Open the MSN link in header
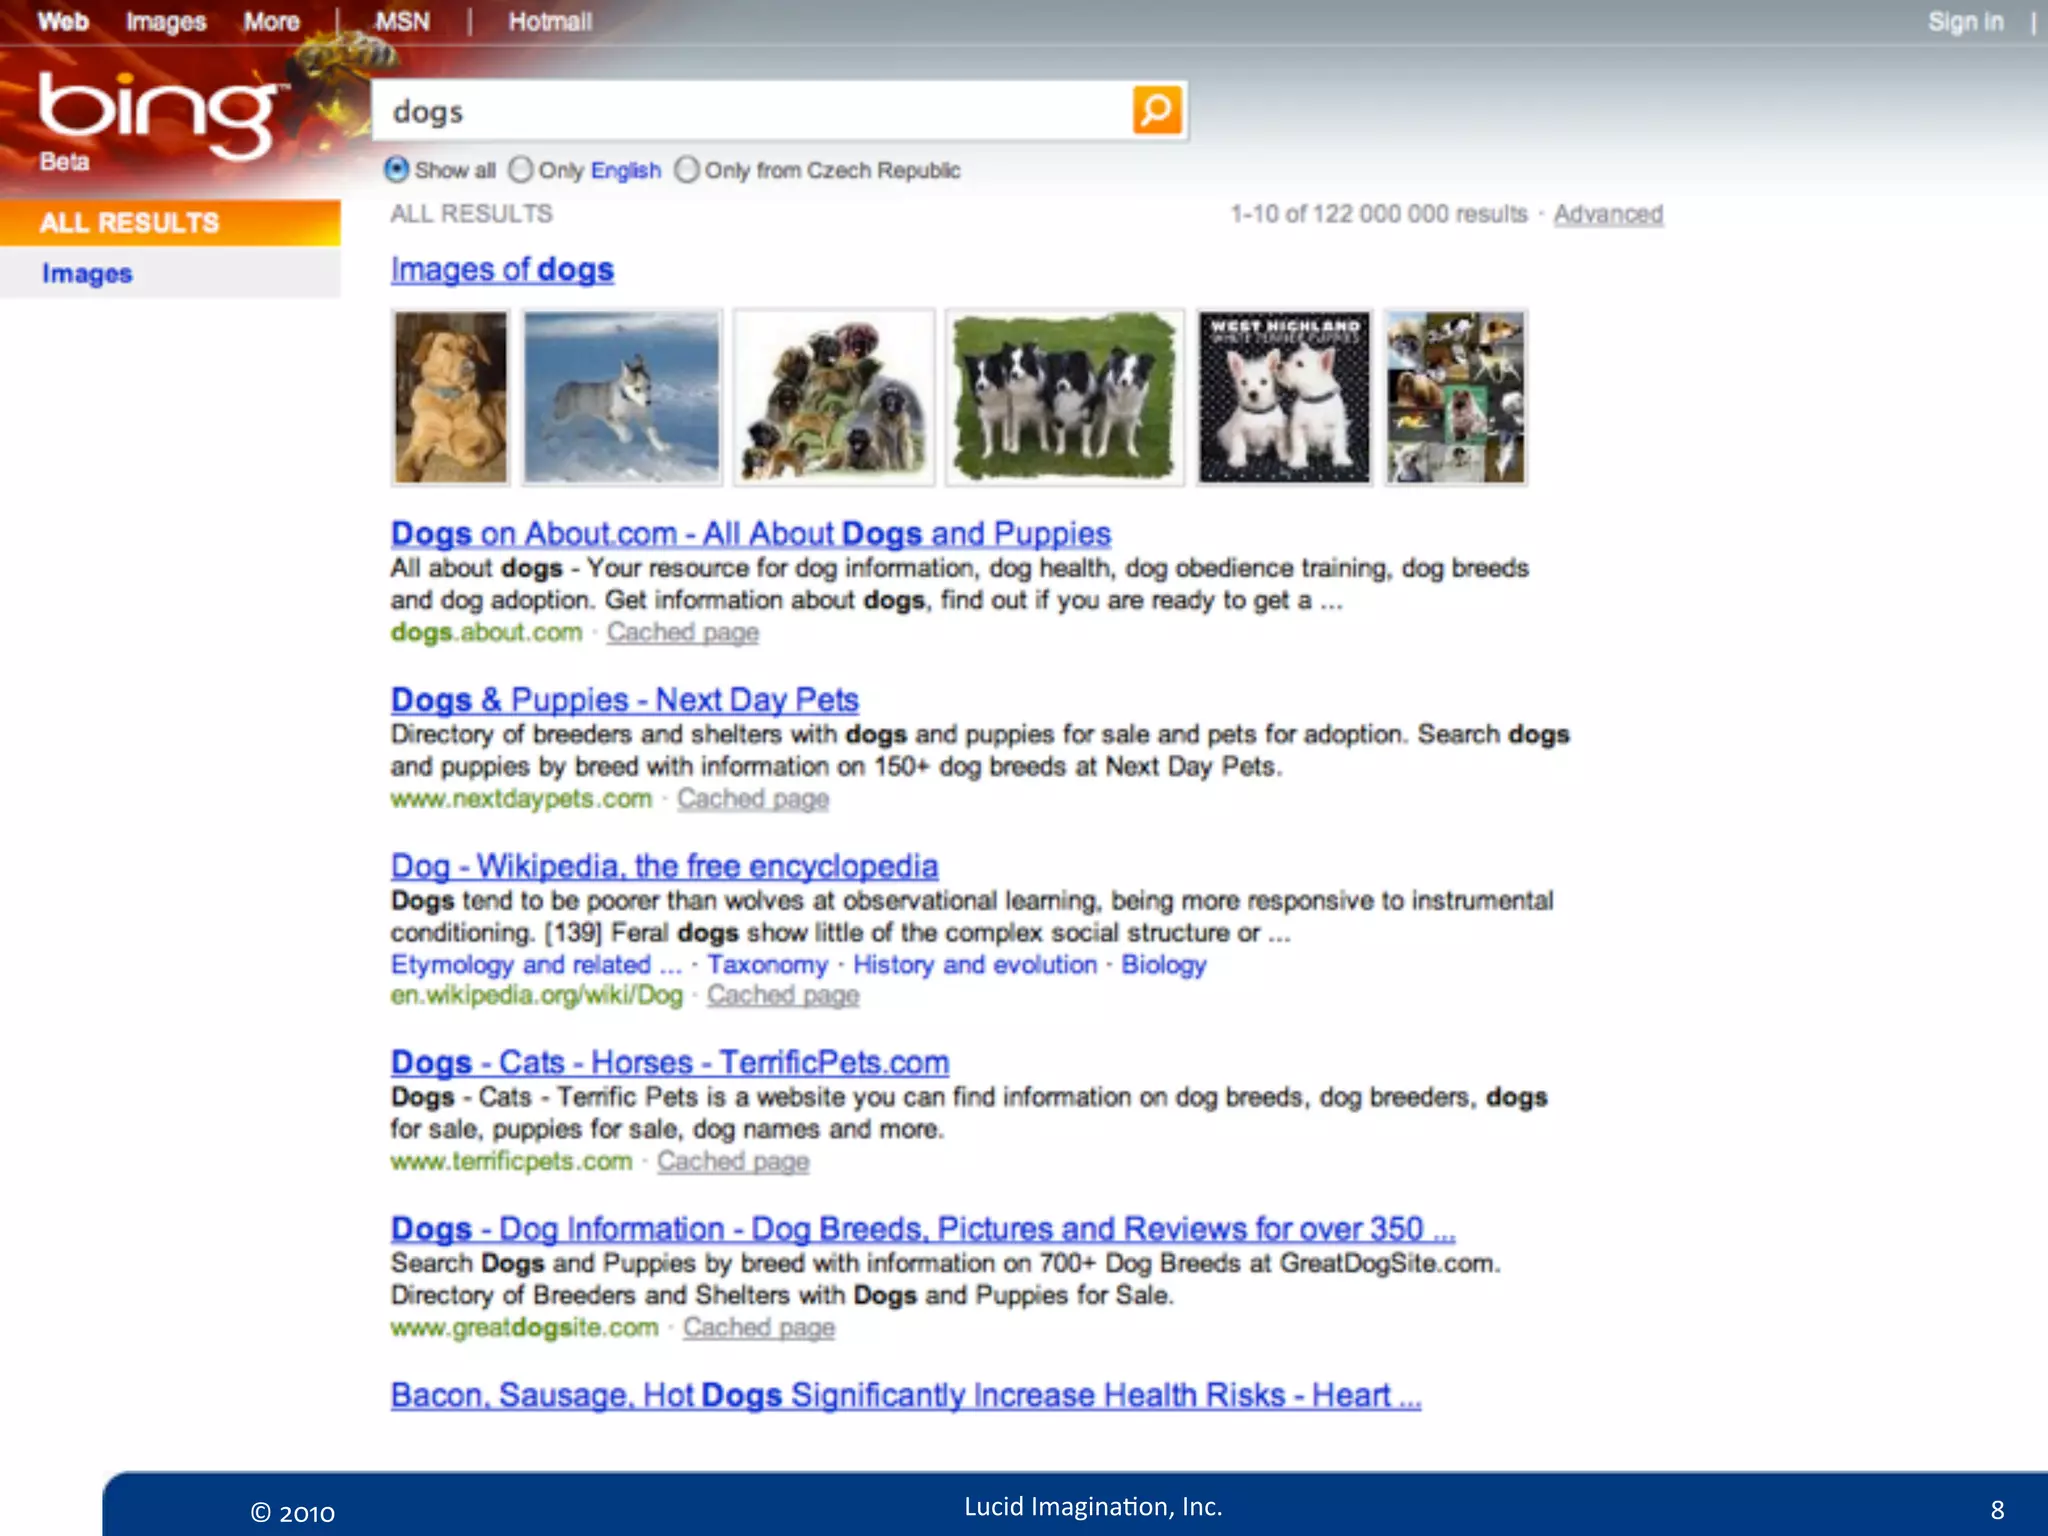 coord(402,21)
